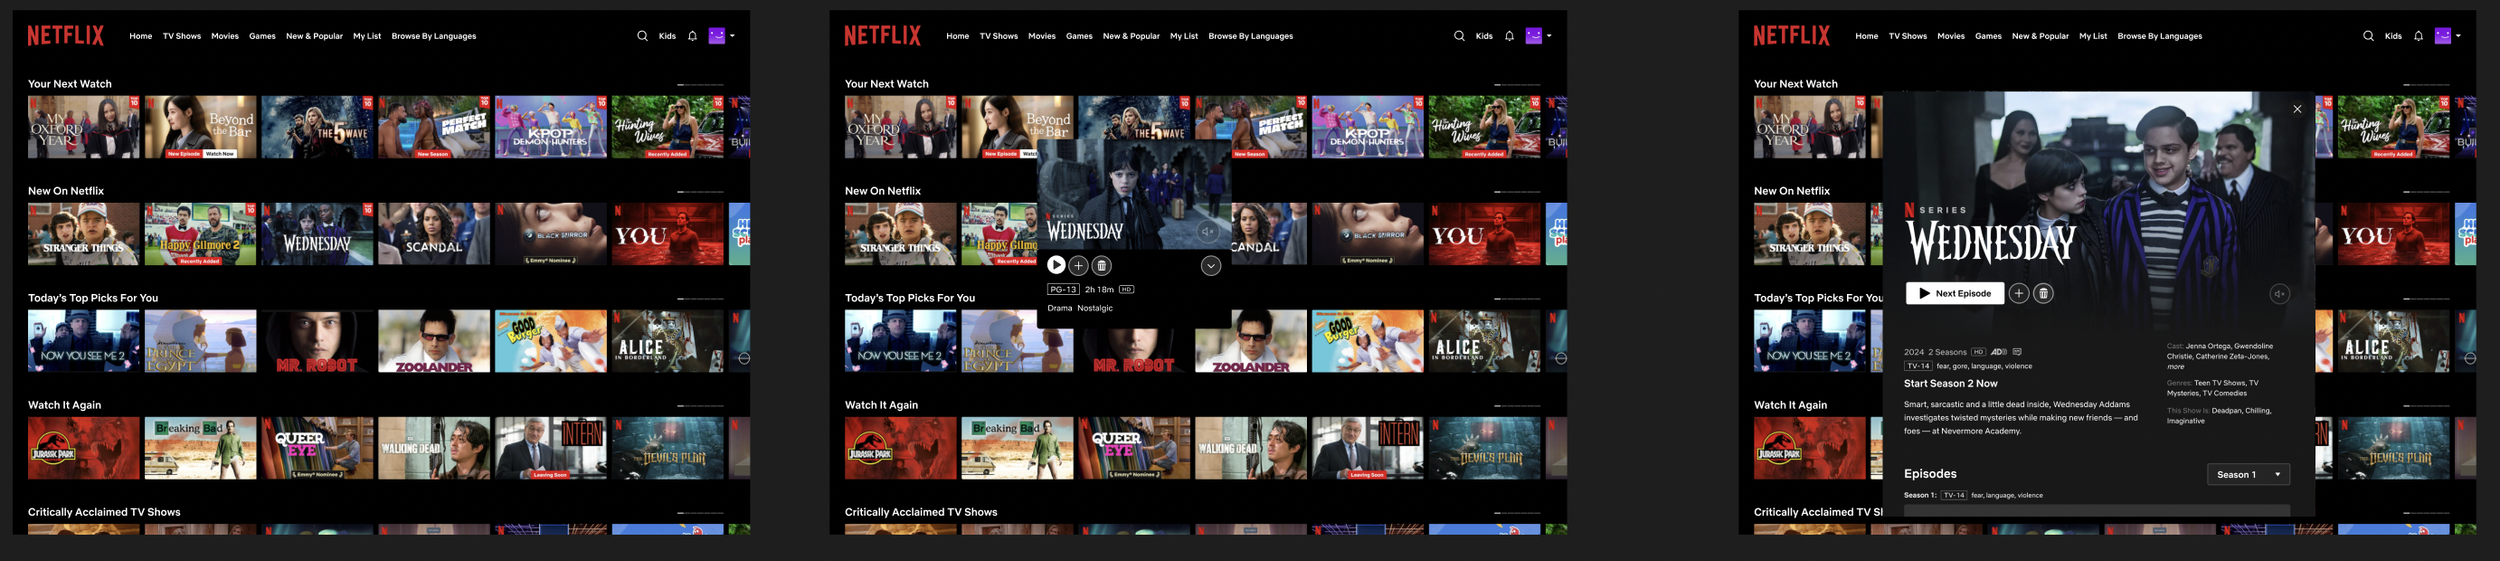Screen dimensions: 2500x561
Task: Open profile menu caret on right screen
Action: [2458, 36]
